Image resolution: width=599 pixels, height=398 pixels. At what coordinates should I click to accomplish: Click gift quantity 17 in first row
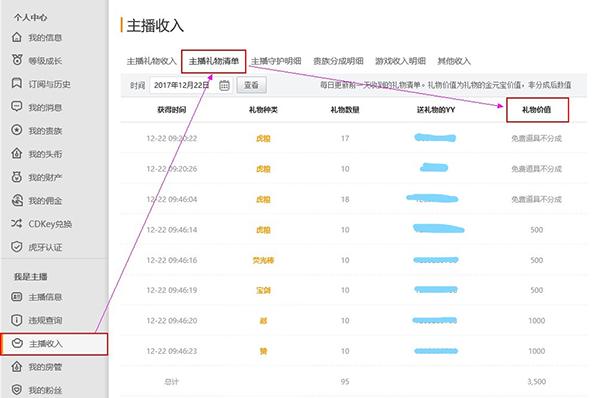tap(345, 138)
